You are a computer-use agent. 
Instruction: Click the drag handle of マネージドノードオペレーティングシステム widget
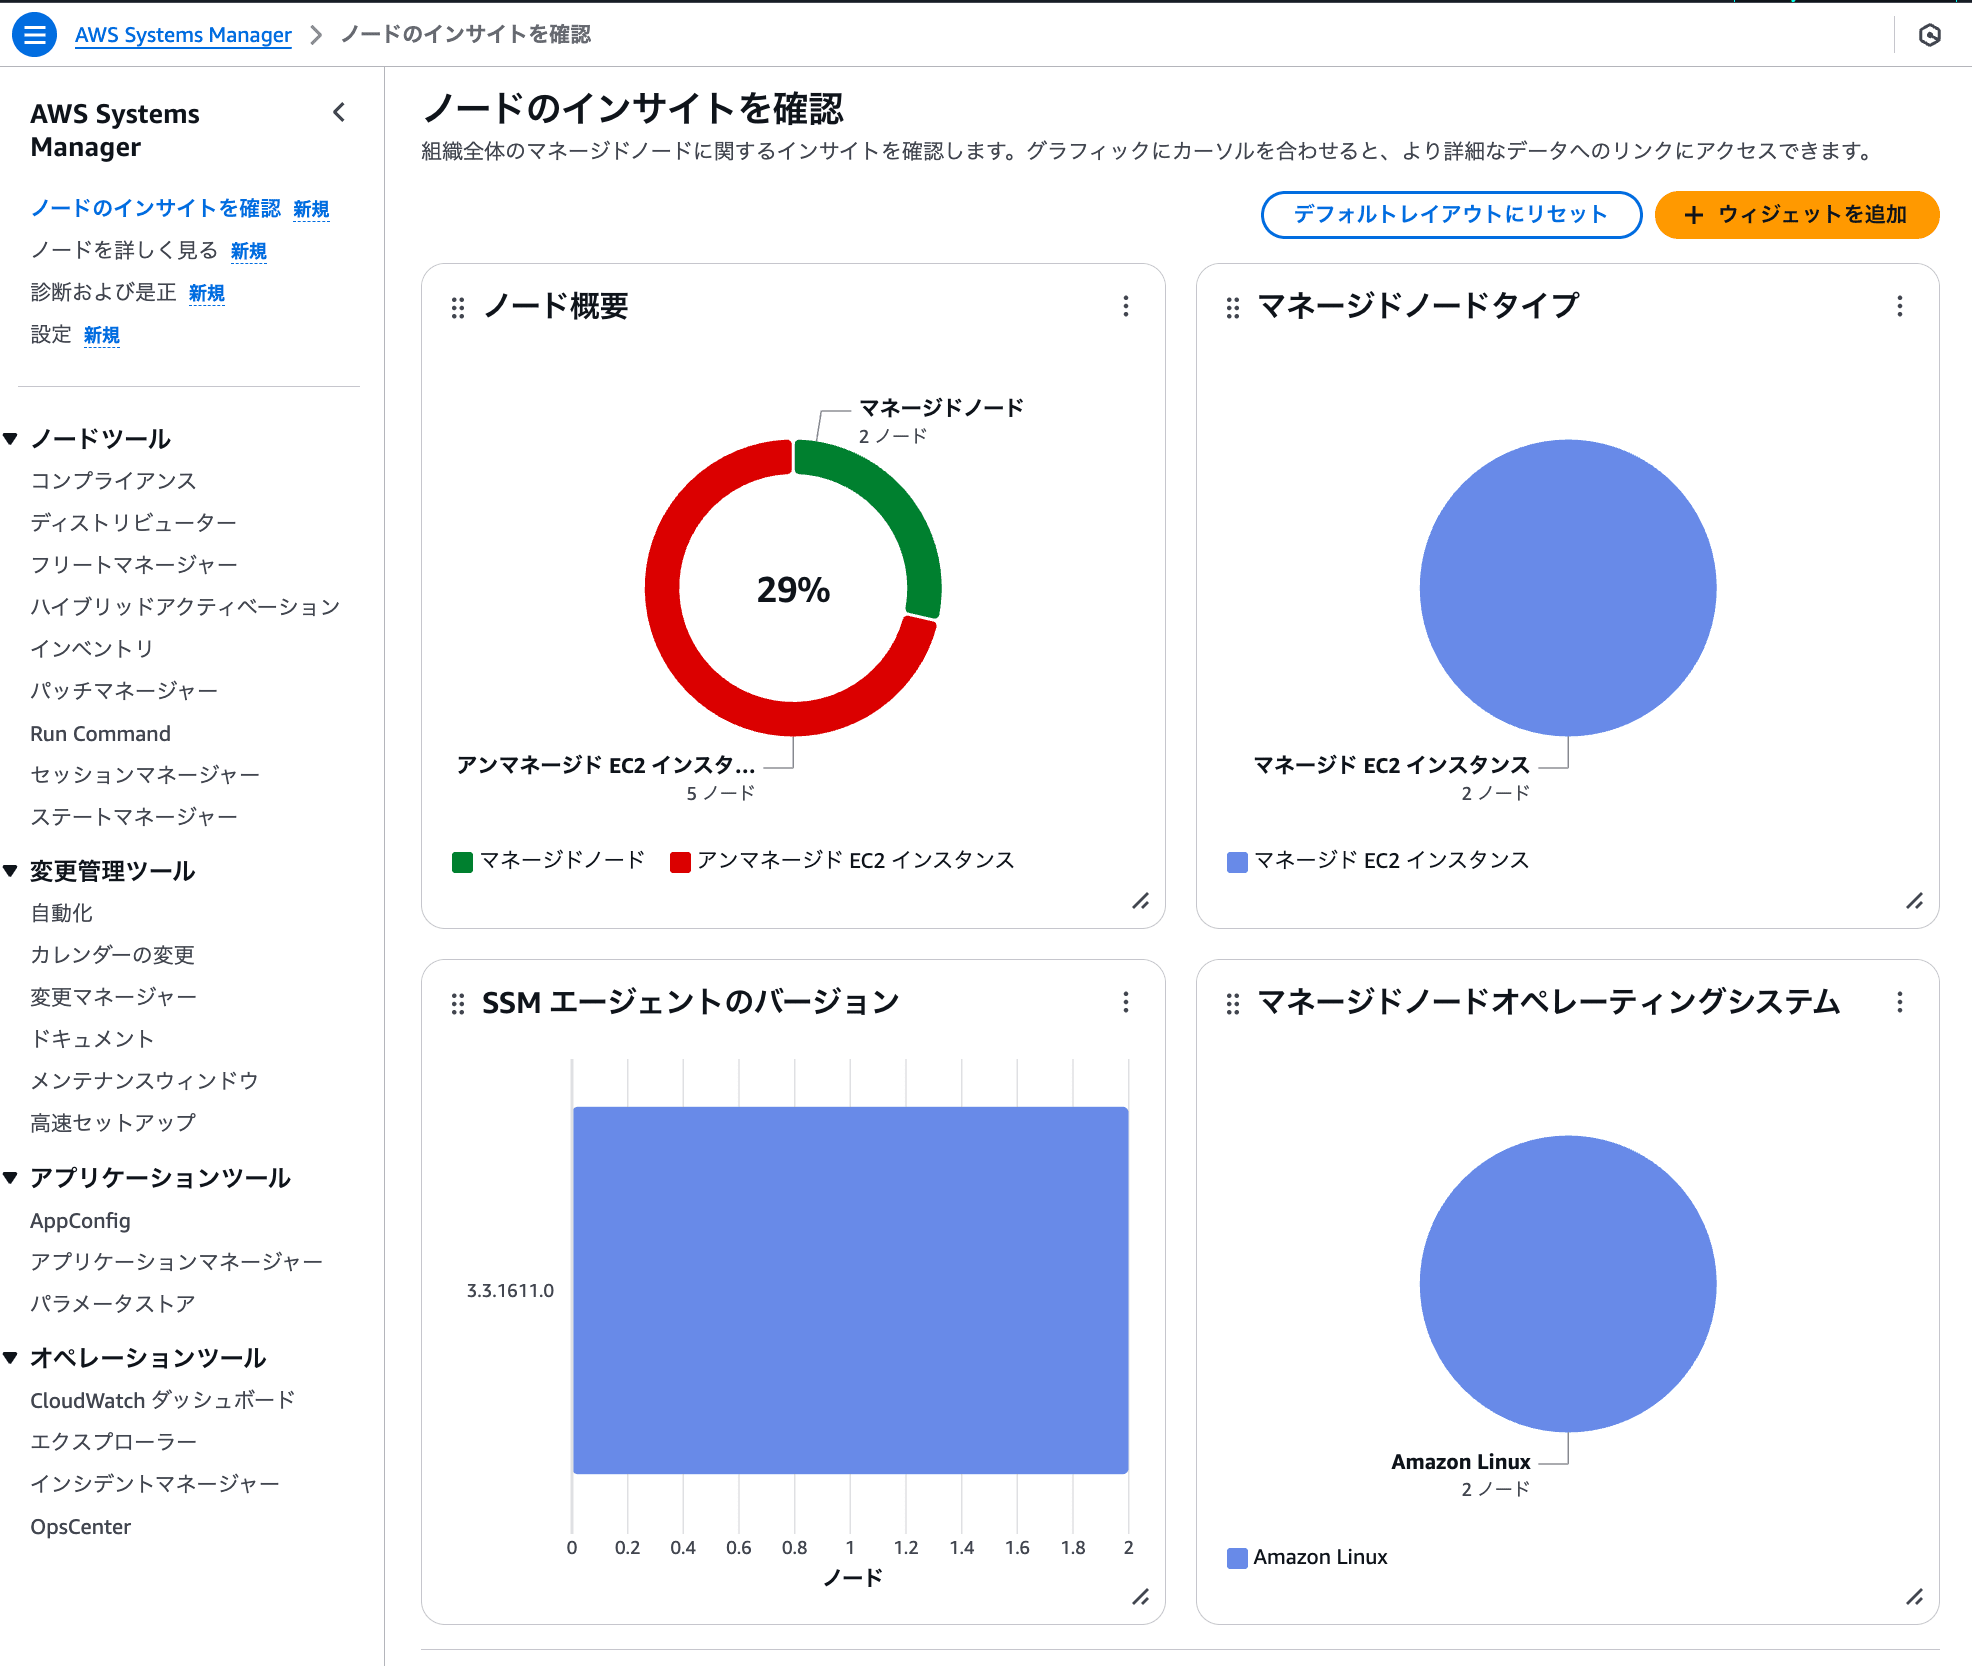(x=1233, y=1004)
